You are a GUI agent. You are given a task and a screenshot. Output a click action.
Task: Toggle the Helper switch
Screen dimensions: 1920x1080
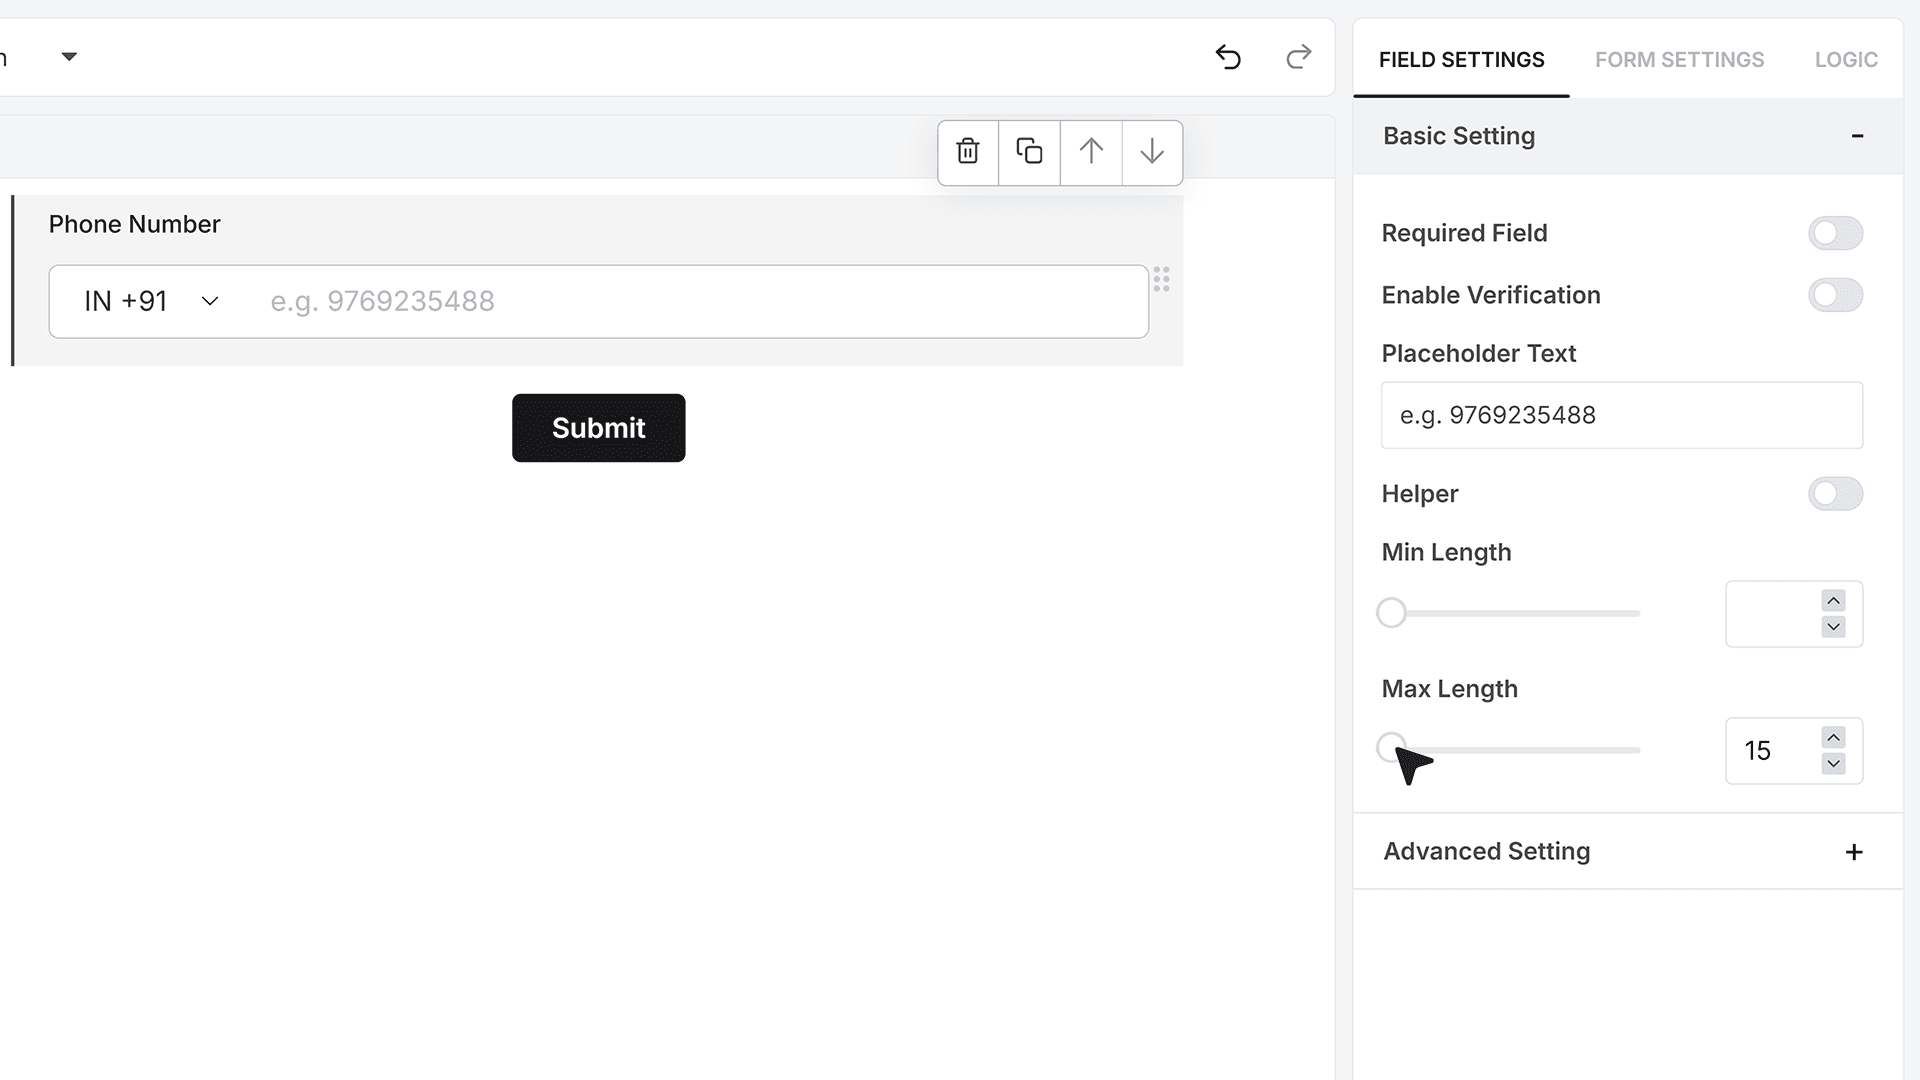1835,494
